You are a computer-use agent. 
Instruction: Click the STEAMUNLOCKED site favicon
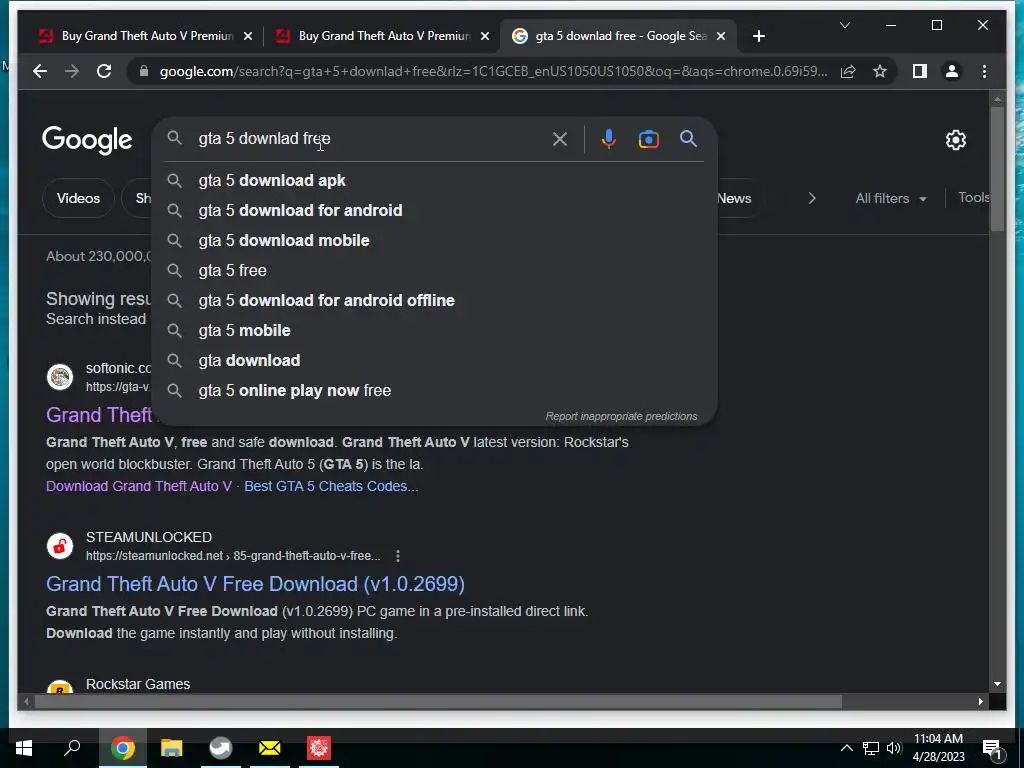click(59, 546)
